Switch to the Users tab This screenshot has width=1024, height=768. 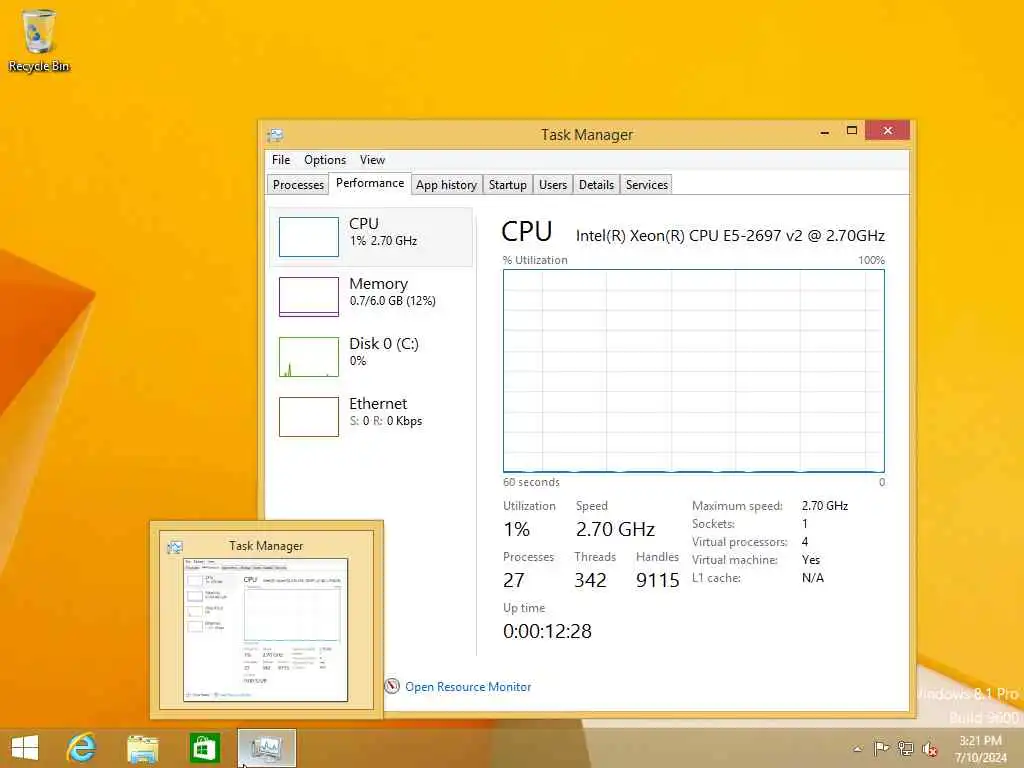coord(552,185)
